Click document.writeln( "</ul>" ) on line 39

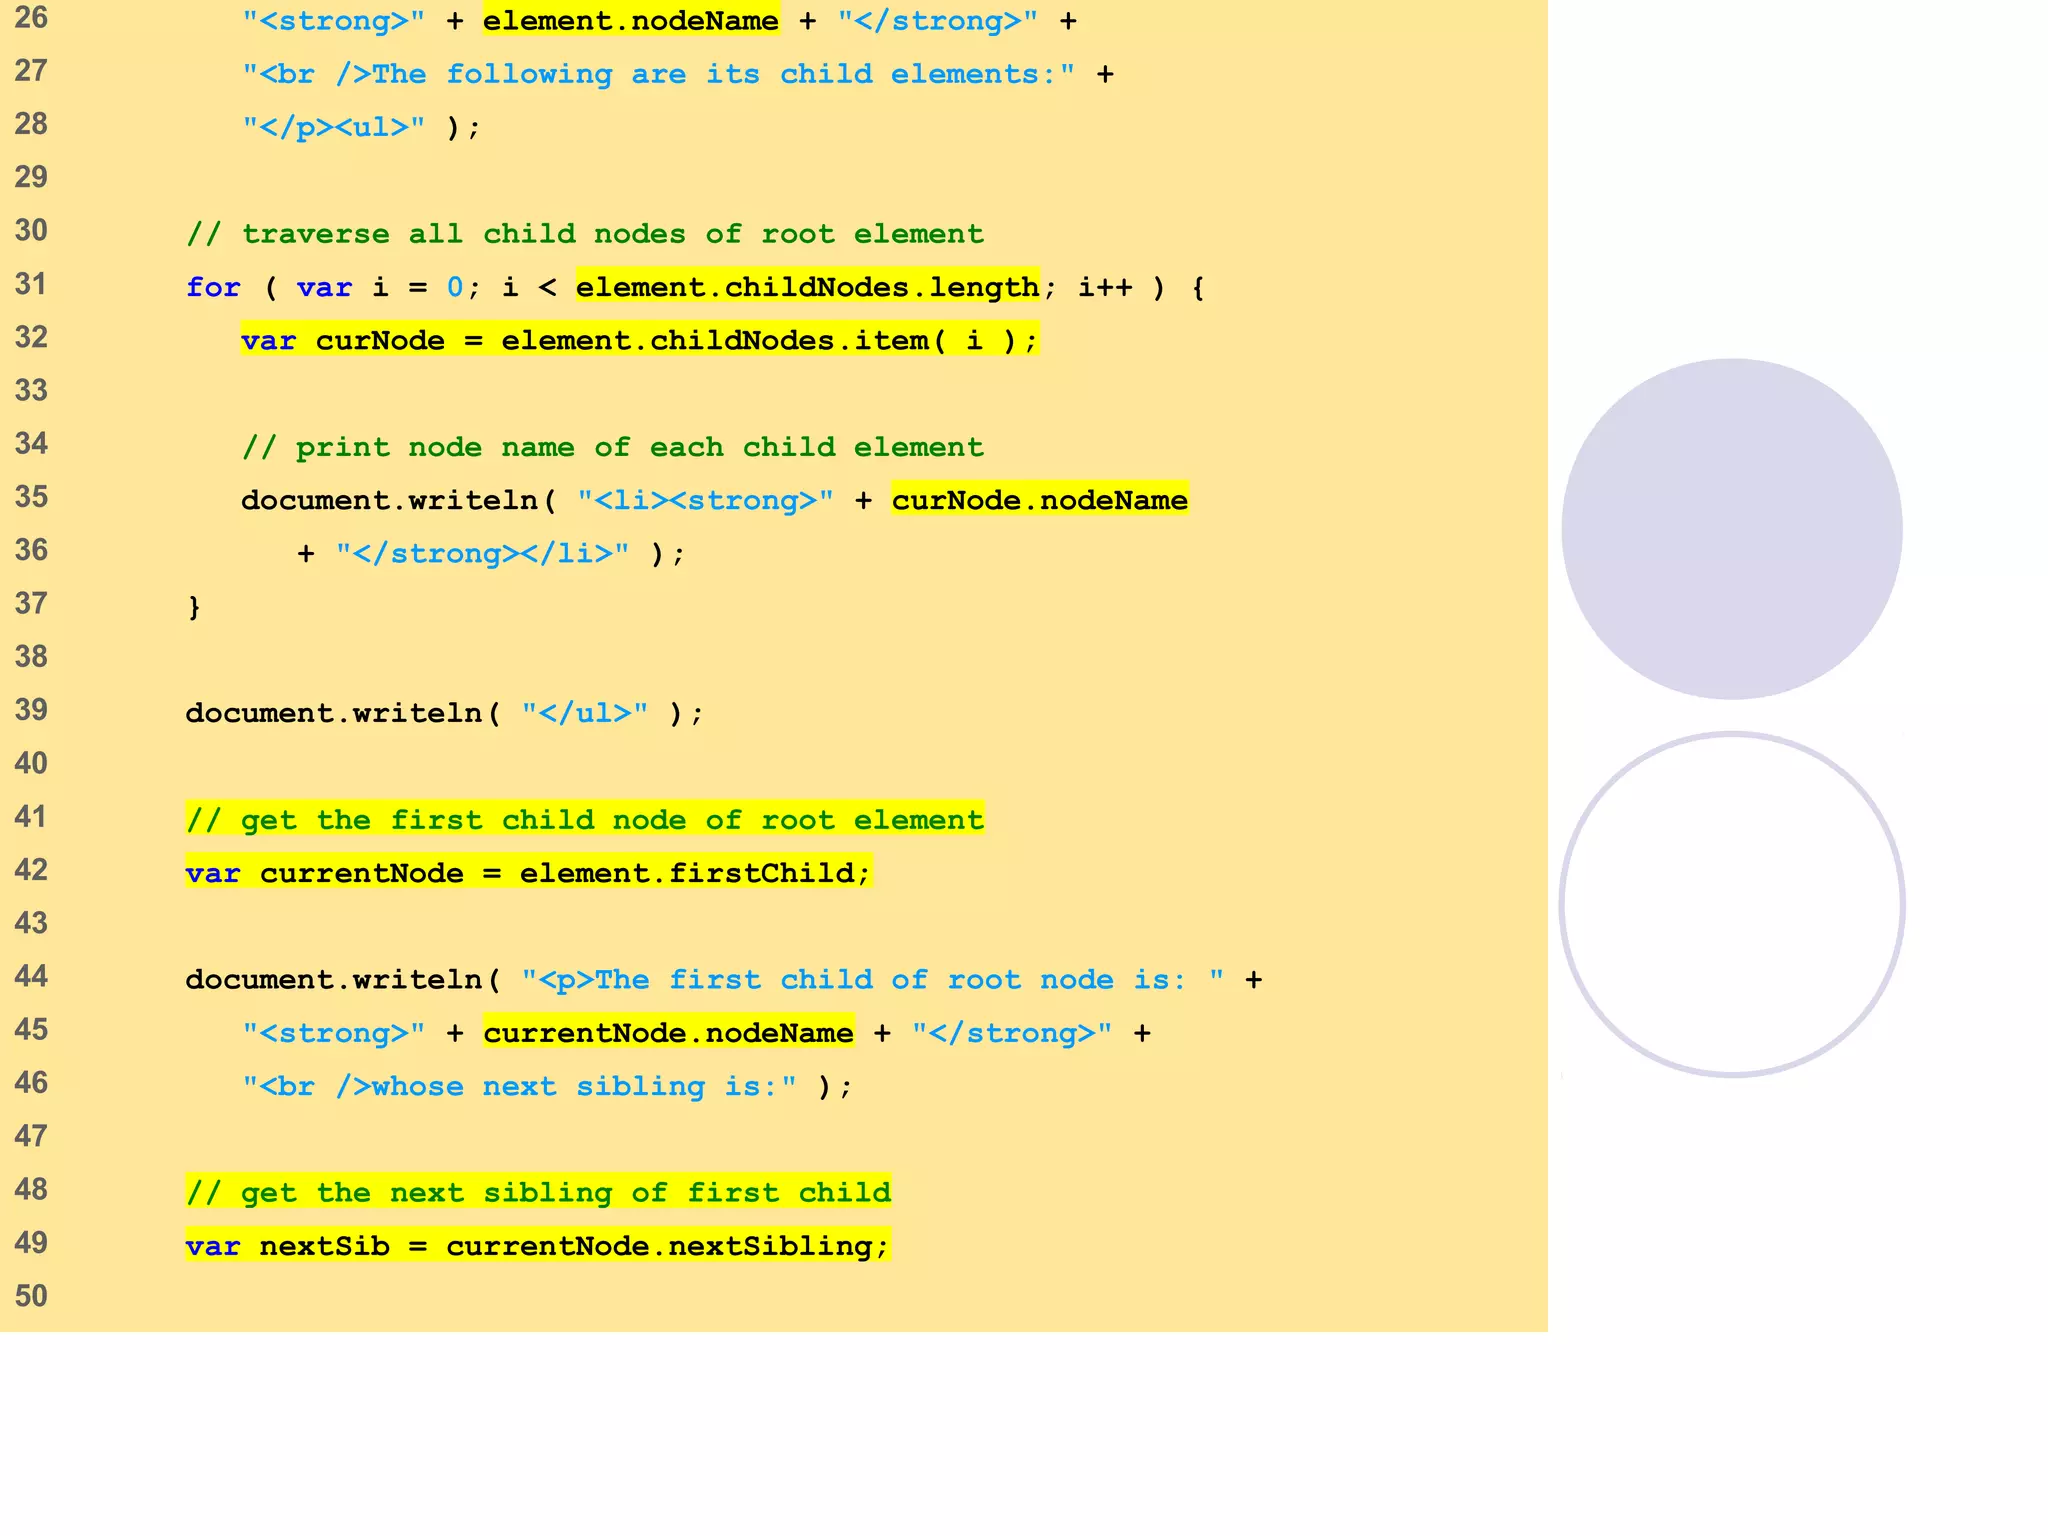pos(445,713)
